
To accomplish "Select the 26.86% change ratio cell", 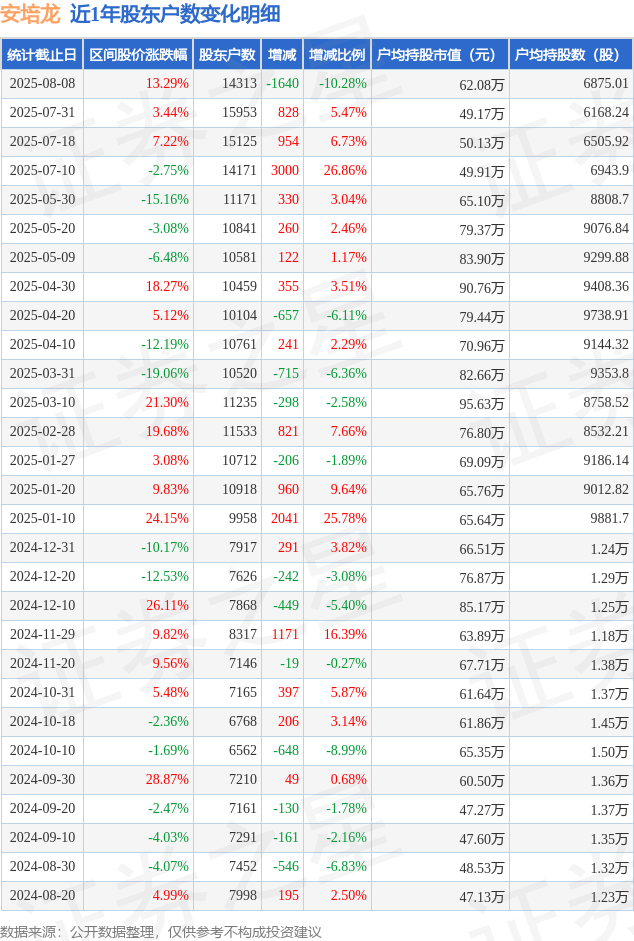I will point(345,170).
